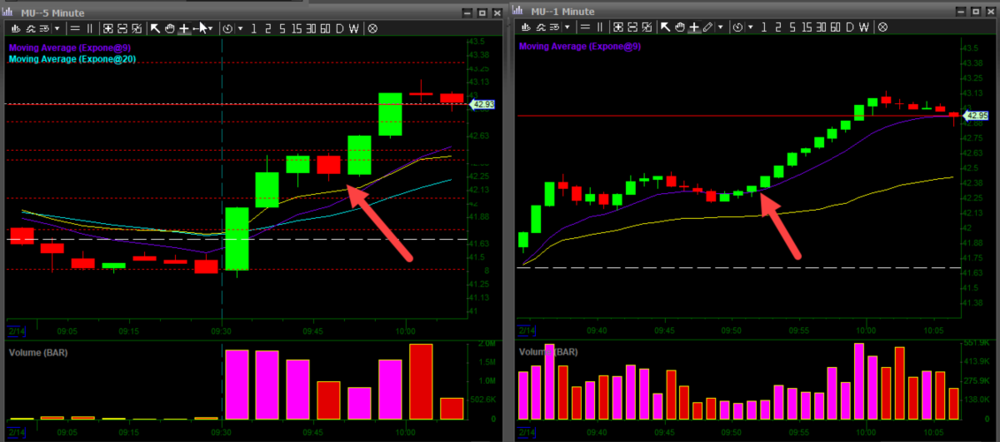This screenshot has width=1000, height=442.
Task: Set 5 Minute chart to Weekly (W) timeframe
Action: [354, 29]
